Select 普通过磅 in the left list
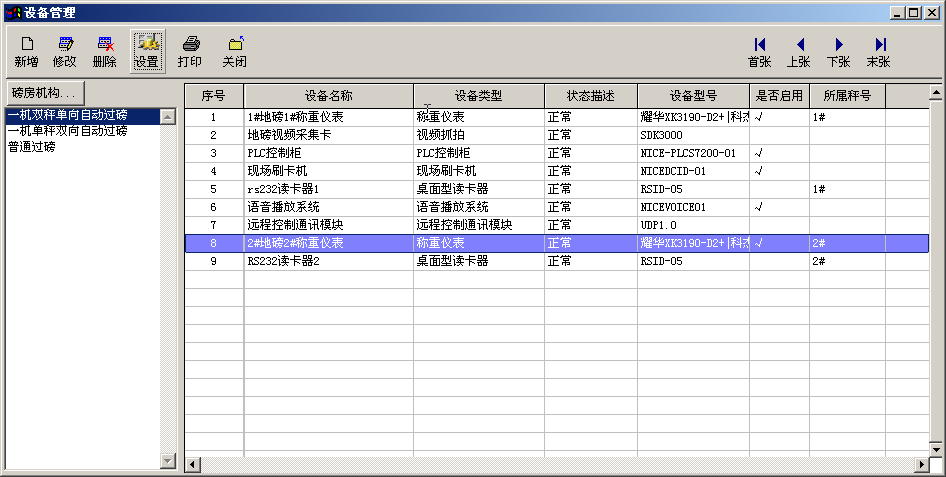 click(x=32, y=146)
